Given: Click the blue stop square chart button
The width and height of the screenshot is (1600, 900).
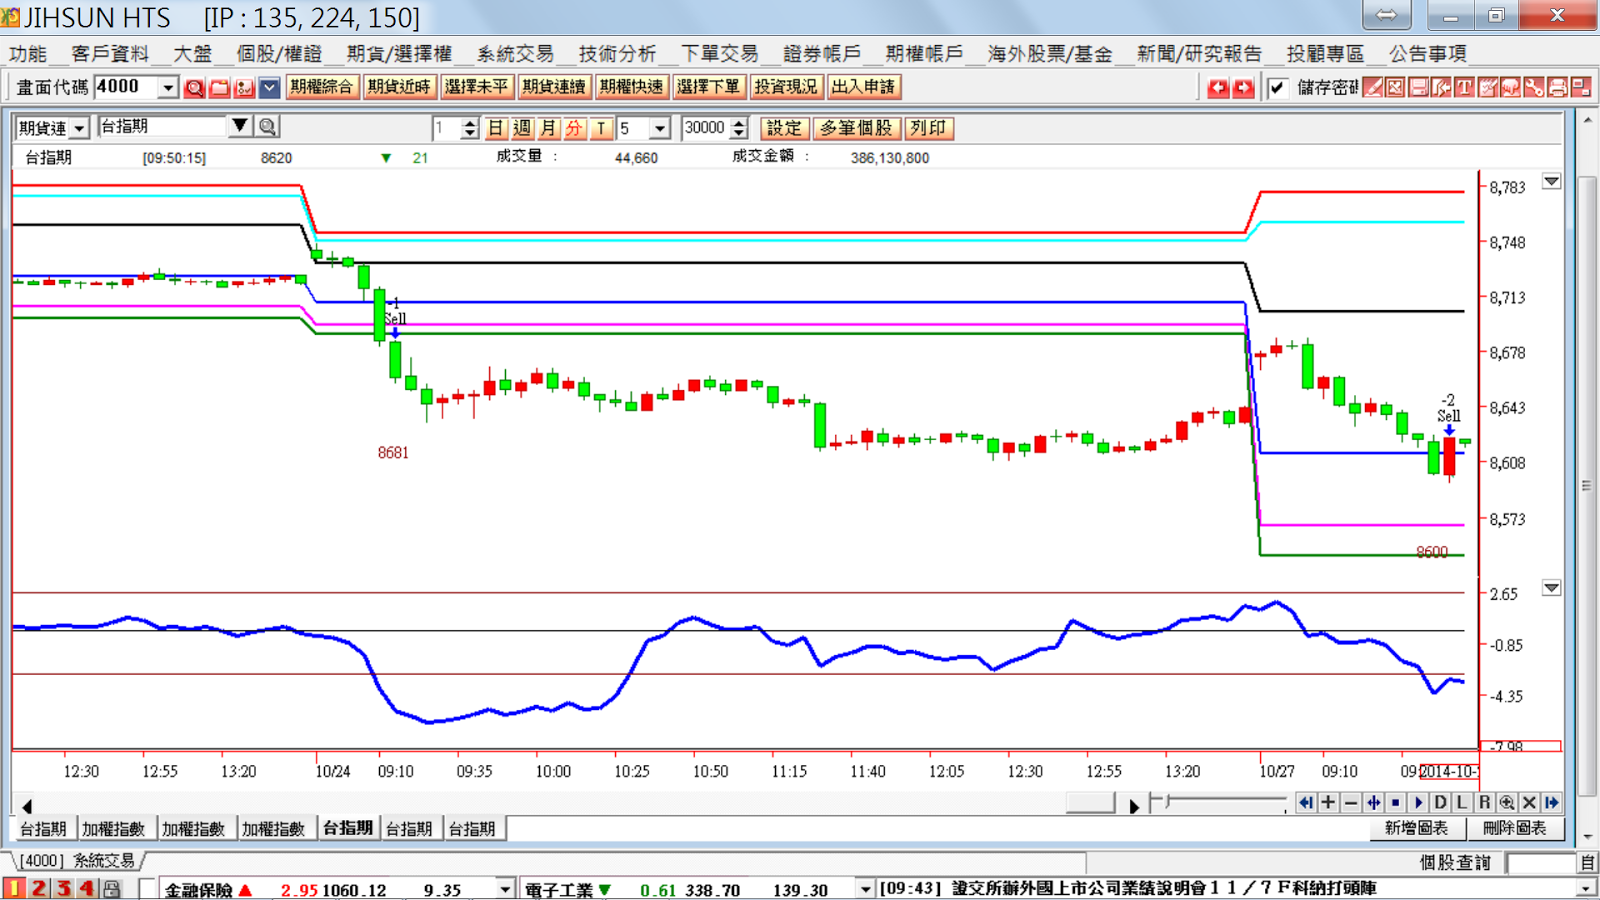Looking at the screenshot, I should point(1396,802).
